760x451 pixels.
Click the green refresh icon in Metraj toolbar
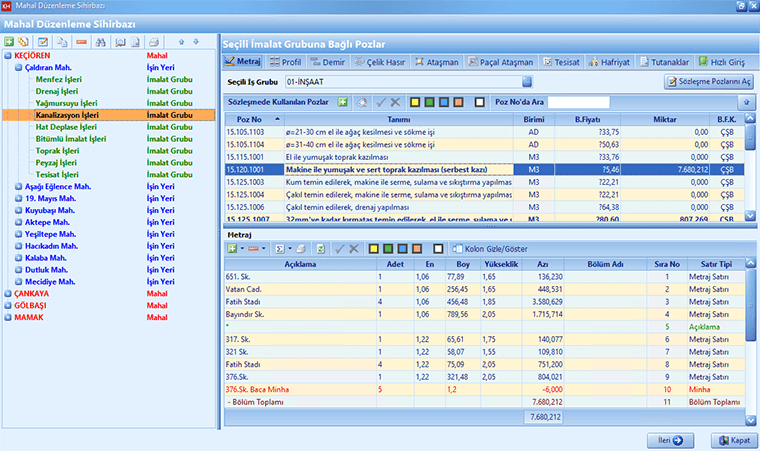320,248
